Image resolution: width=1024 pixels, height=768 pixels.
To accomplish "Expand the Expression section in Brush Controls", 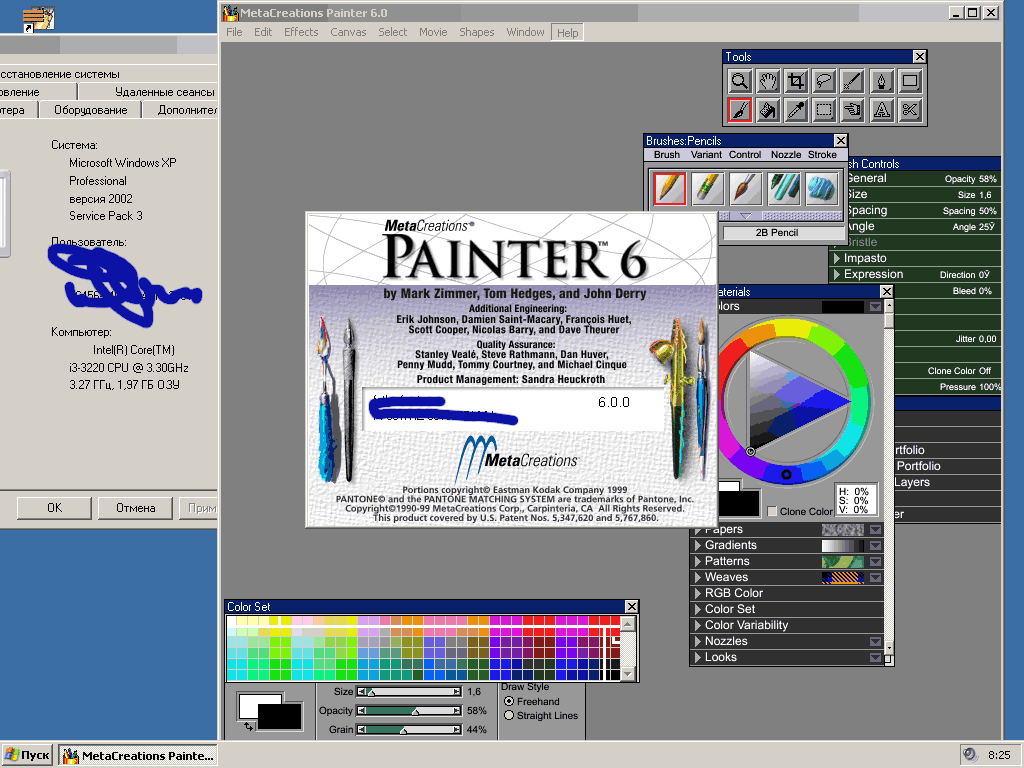I will click(x=837, y=274).
